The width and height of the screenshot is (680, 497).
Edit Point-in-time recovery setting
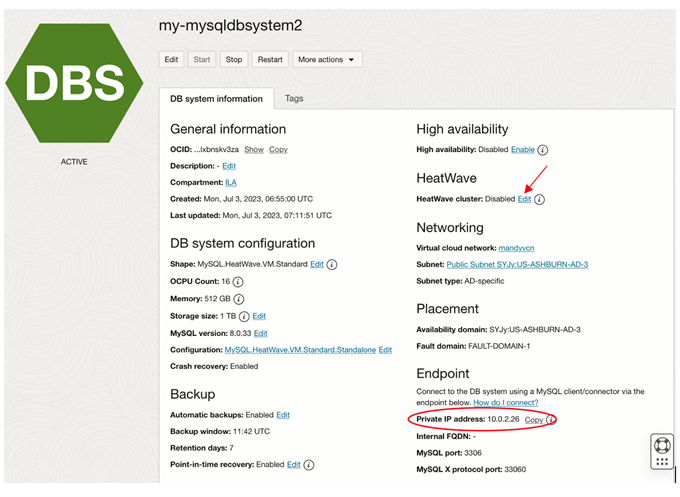(294, 464)
